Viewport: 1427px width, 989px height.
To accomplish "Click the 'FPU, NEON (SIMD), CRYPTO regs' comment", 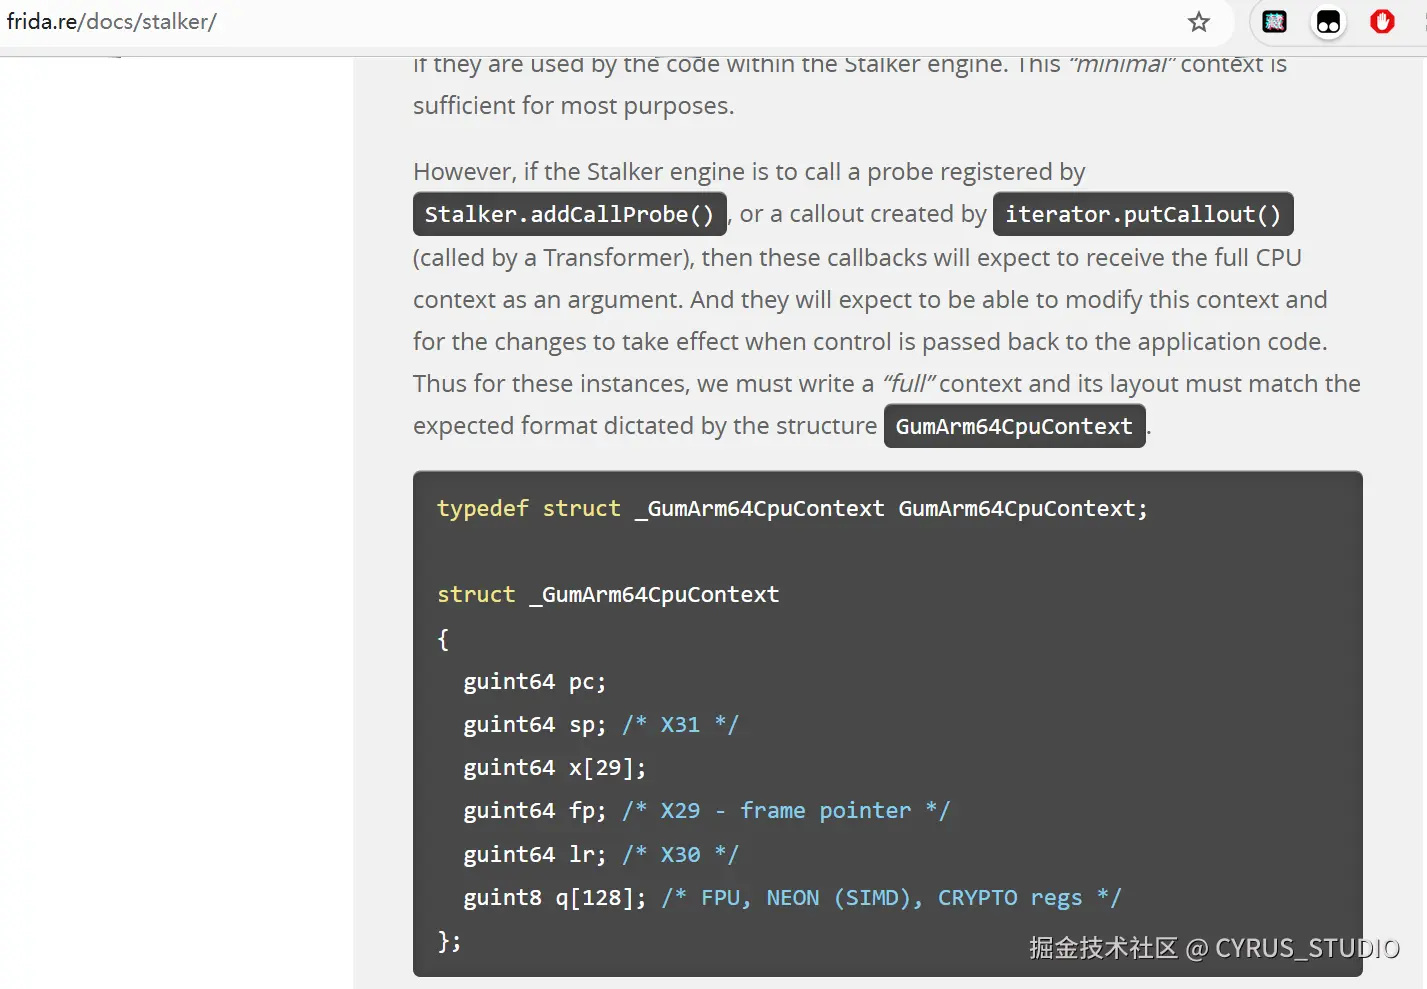I will pos(892,897).
